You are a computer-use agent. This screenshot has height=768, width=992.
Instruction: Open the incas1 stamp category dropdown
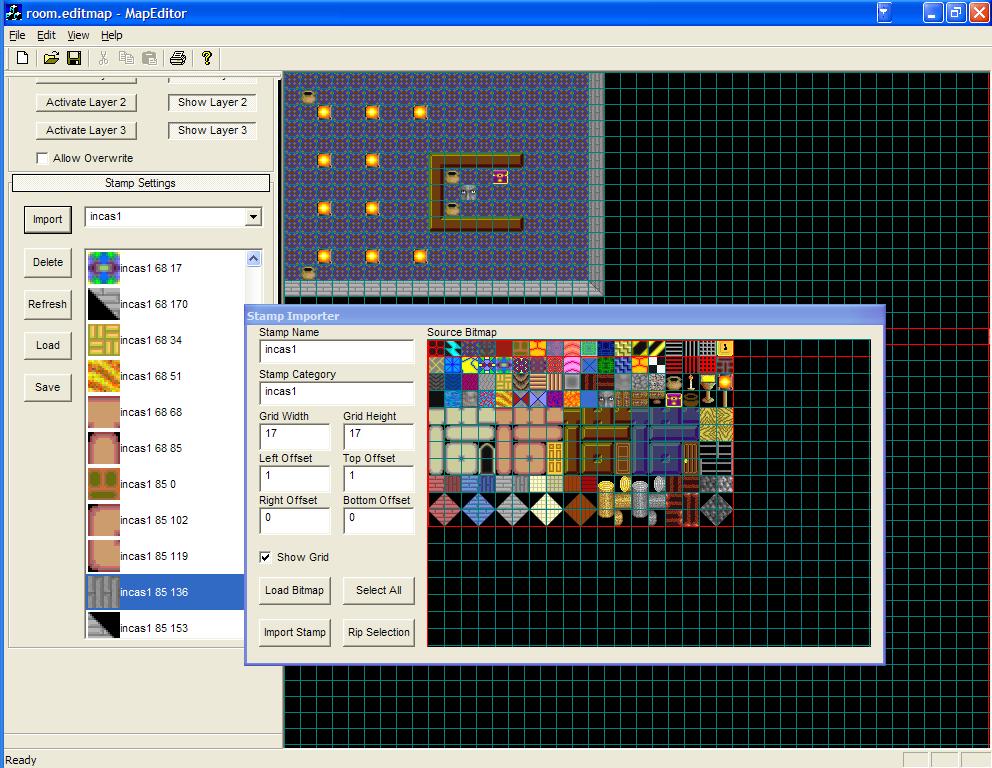click(253, 217)
